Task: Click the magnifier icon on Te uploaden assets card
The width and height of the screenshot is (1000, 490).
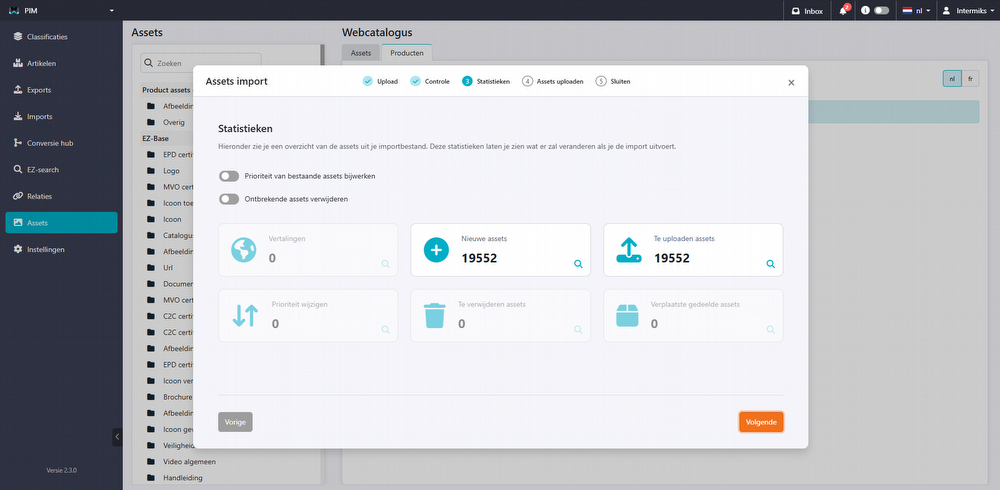Action: tap(770, 264)
